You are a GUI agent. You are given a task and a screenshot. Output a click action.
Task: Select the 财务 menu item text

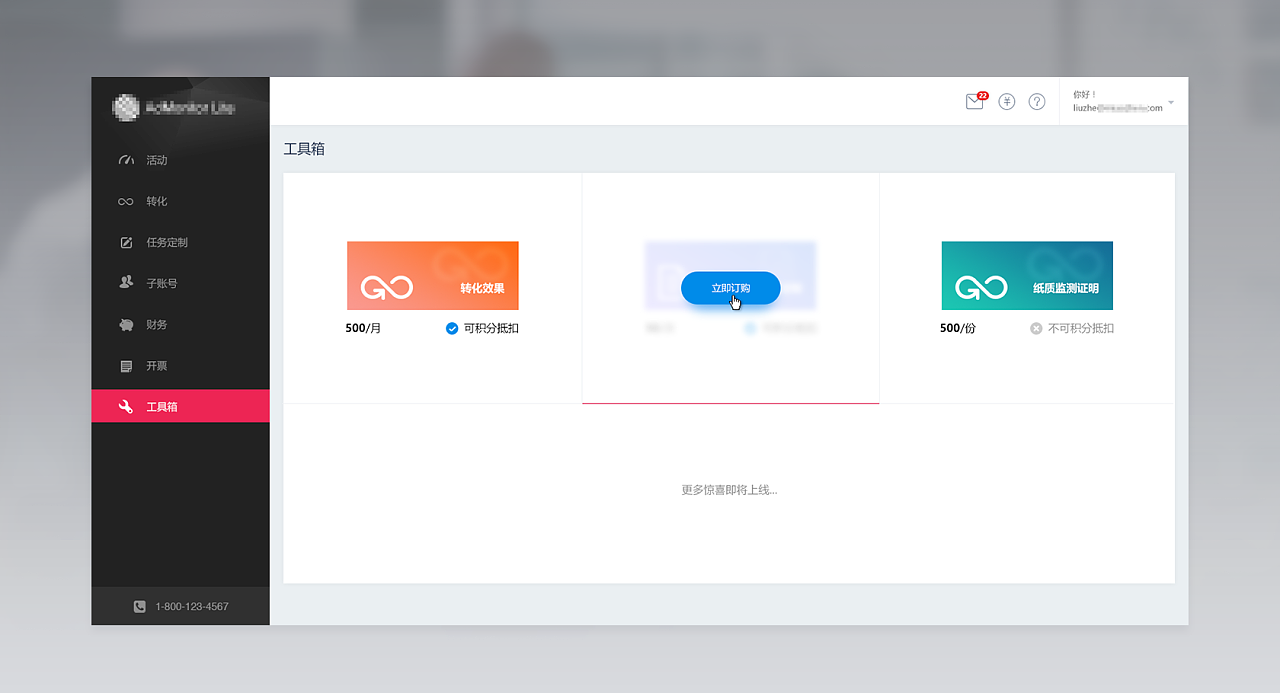157,325
